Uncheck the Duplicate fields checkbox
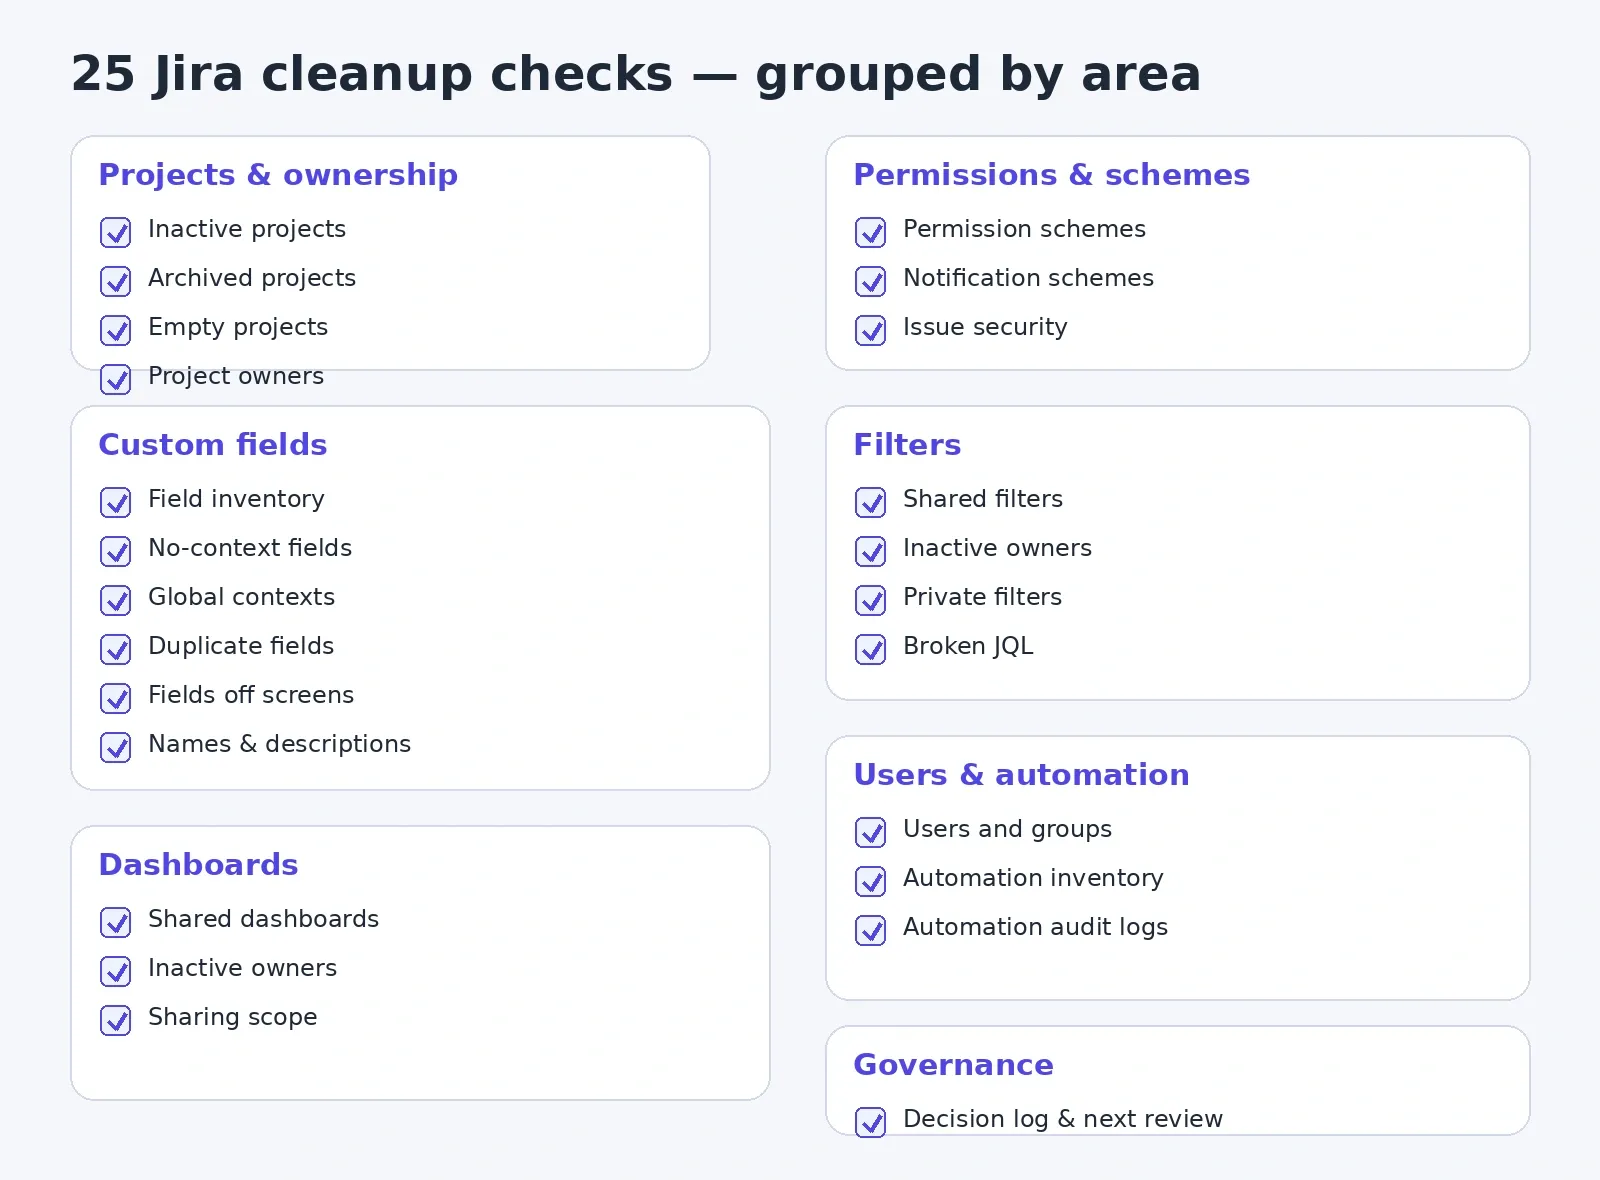This screenshot has height=1180, width=1600. [x=116, y=649]
